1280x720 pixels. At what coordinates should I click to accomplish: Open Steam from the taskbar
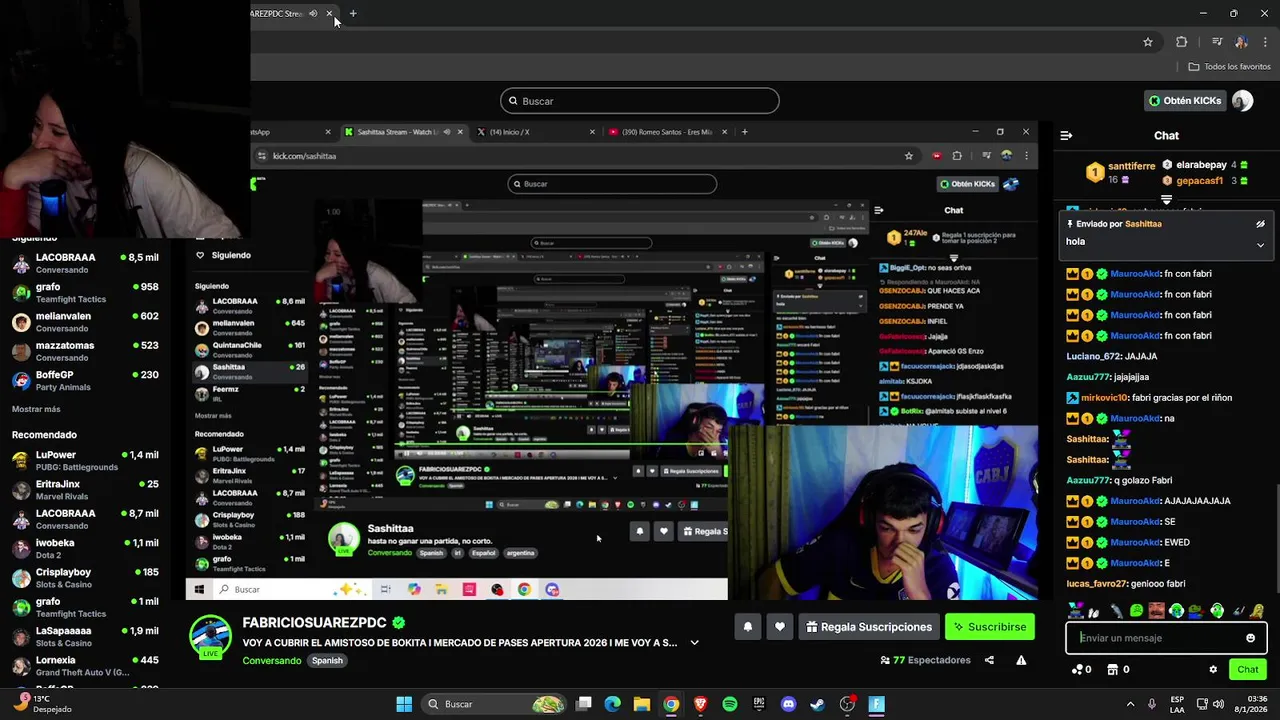click(x=817, y=704)
